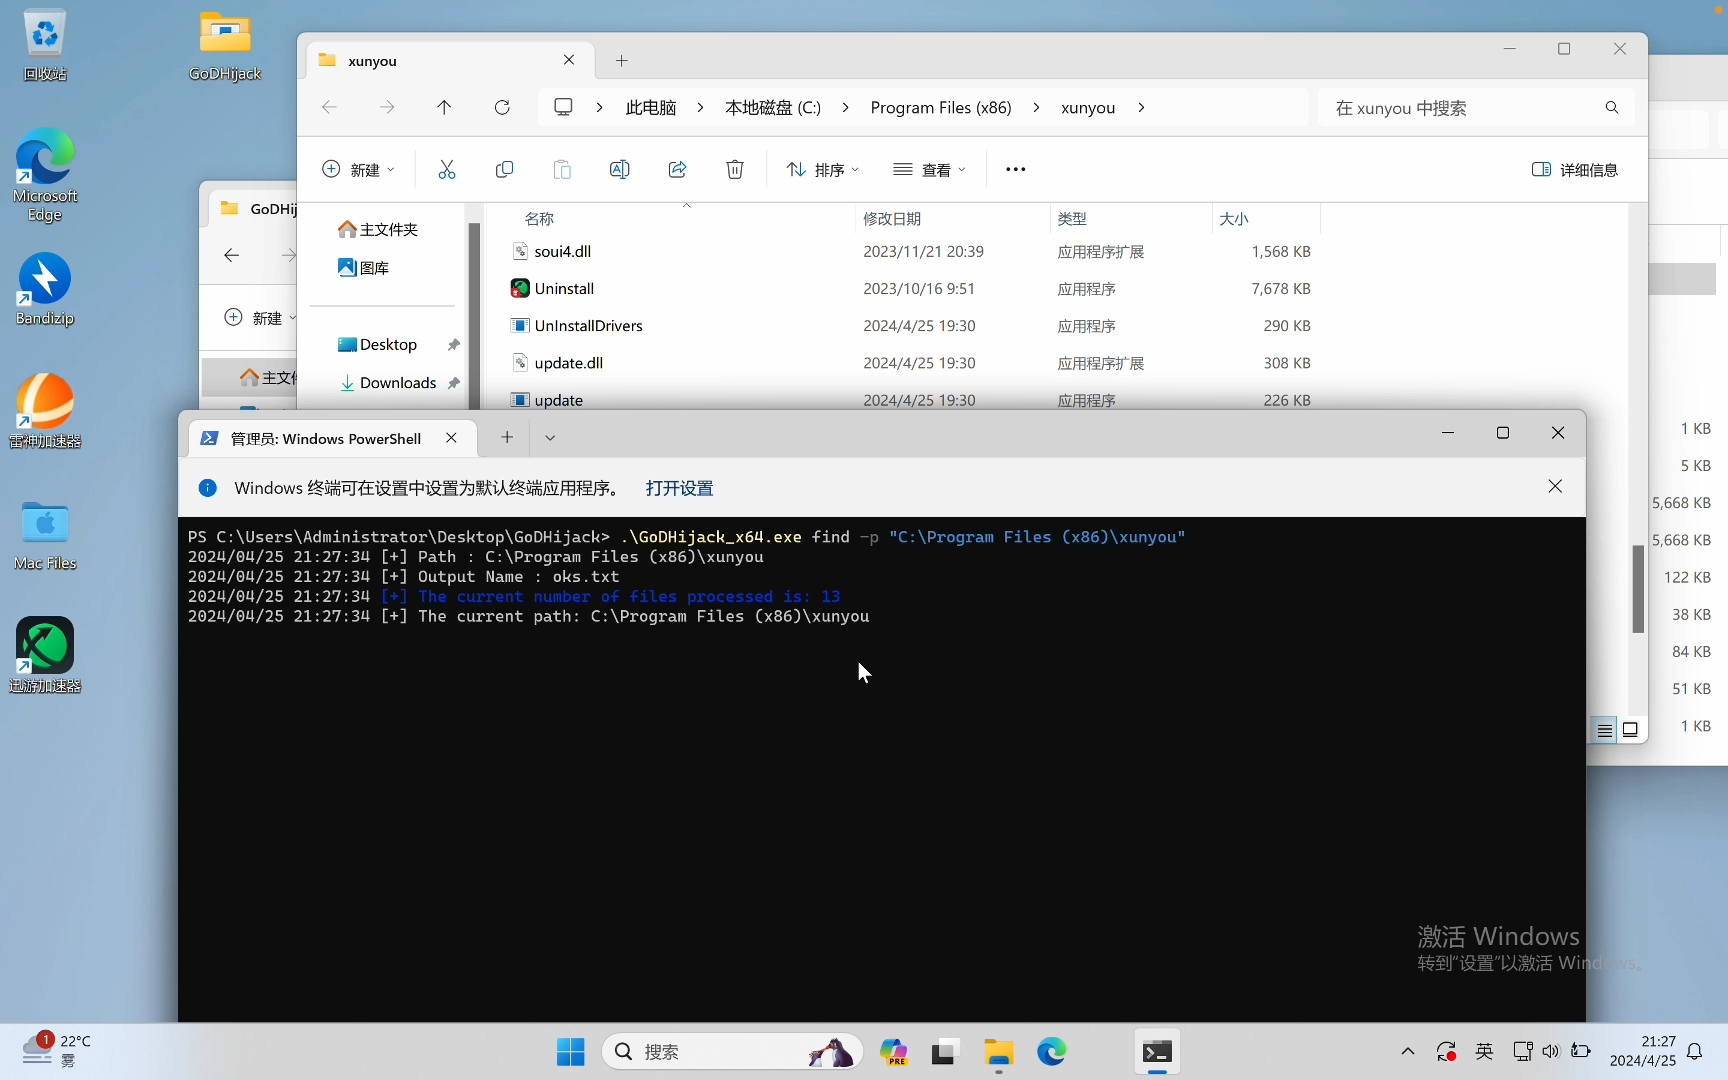Show hidden system tray icons
Screen dimensions: 1728x1080
pyautogui.click(x=1408, y=1051)
